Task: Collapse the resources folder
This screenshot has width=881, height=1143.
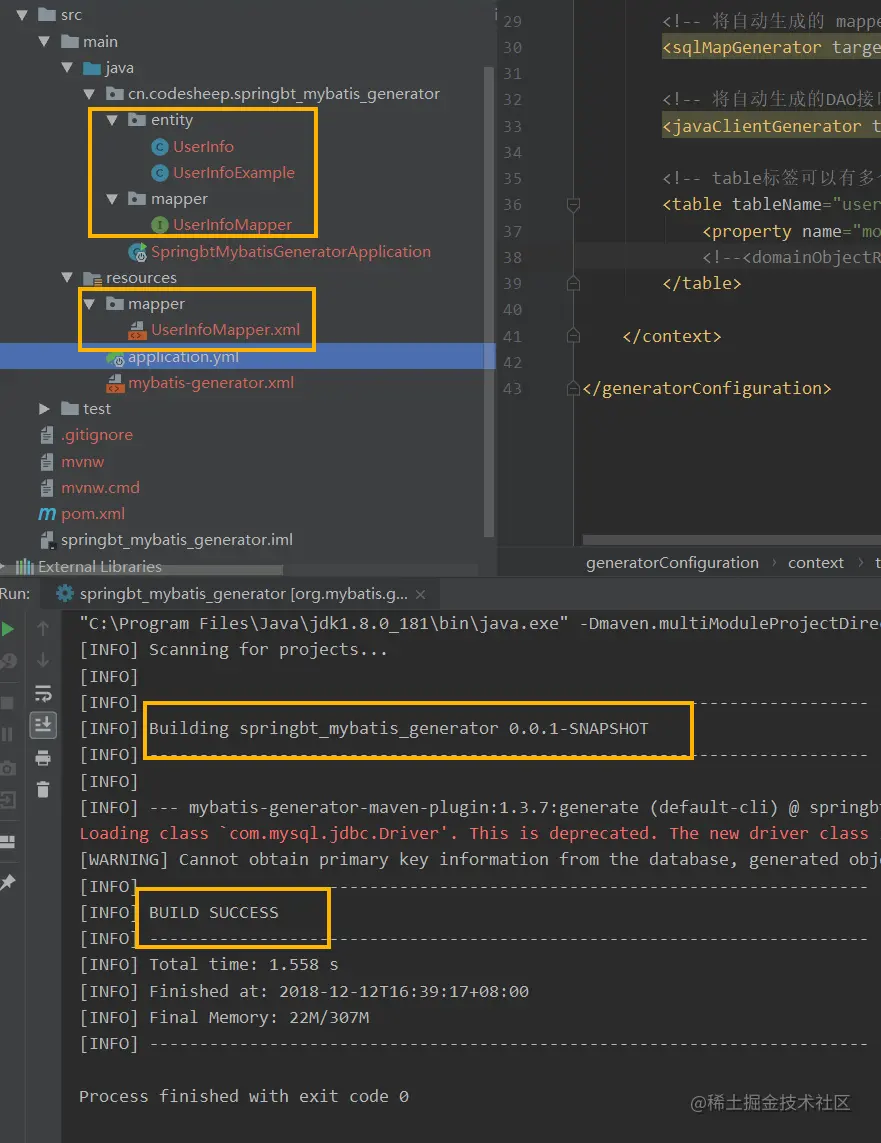Action: (x=68, y=278)
